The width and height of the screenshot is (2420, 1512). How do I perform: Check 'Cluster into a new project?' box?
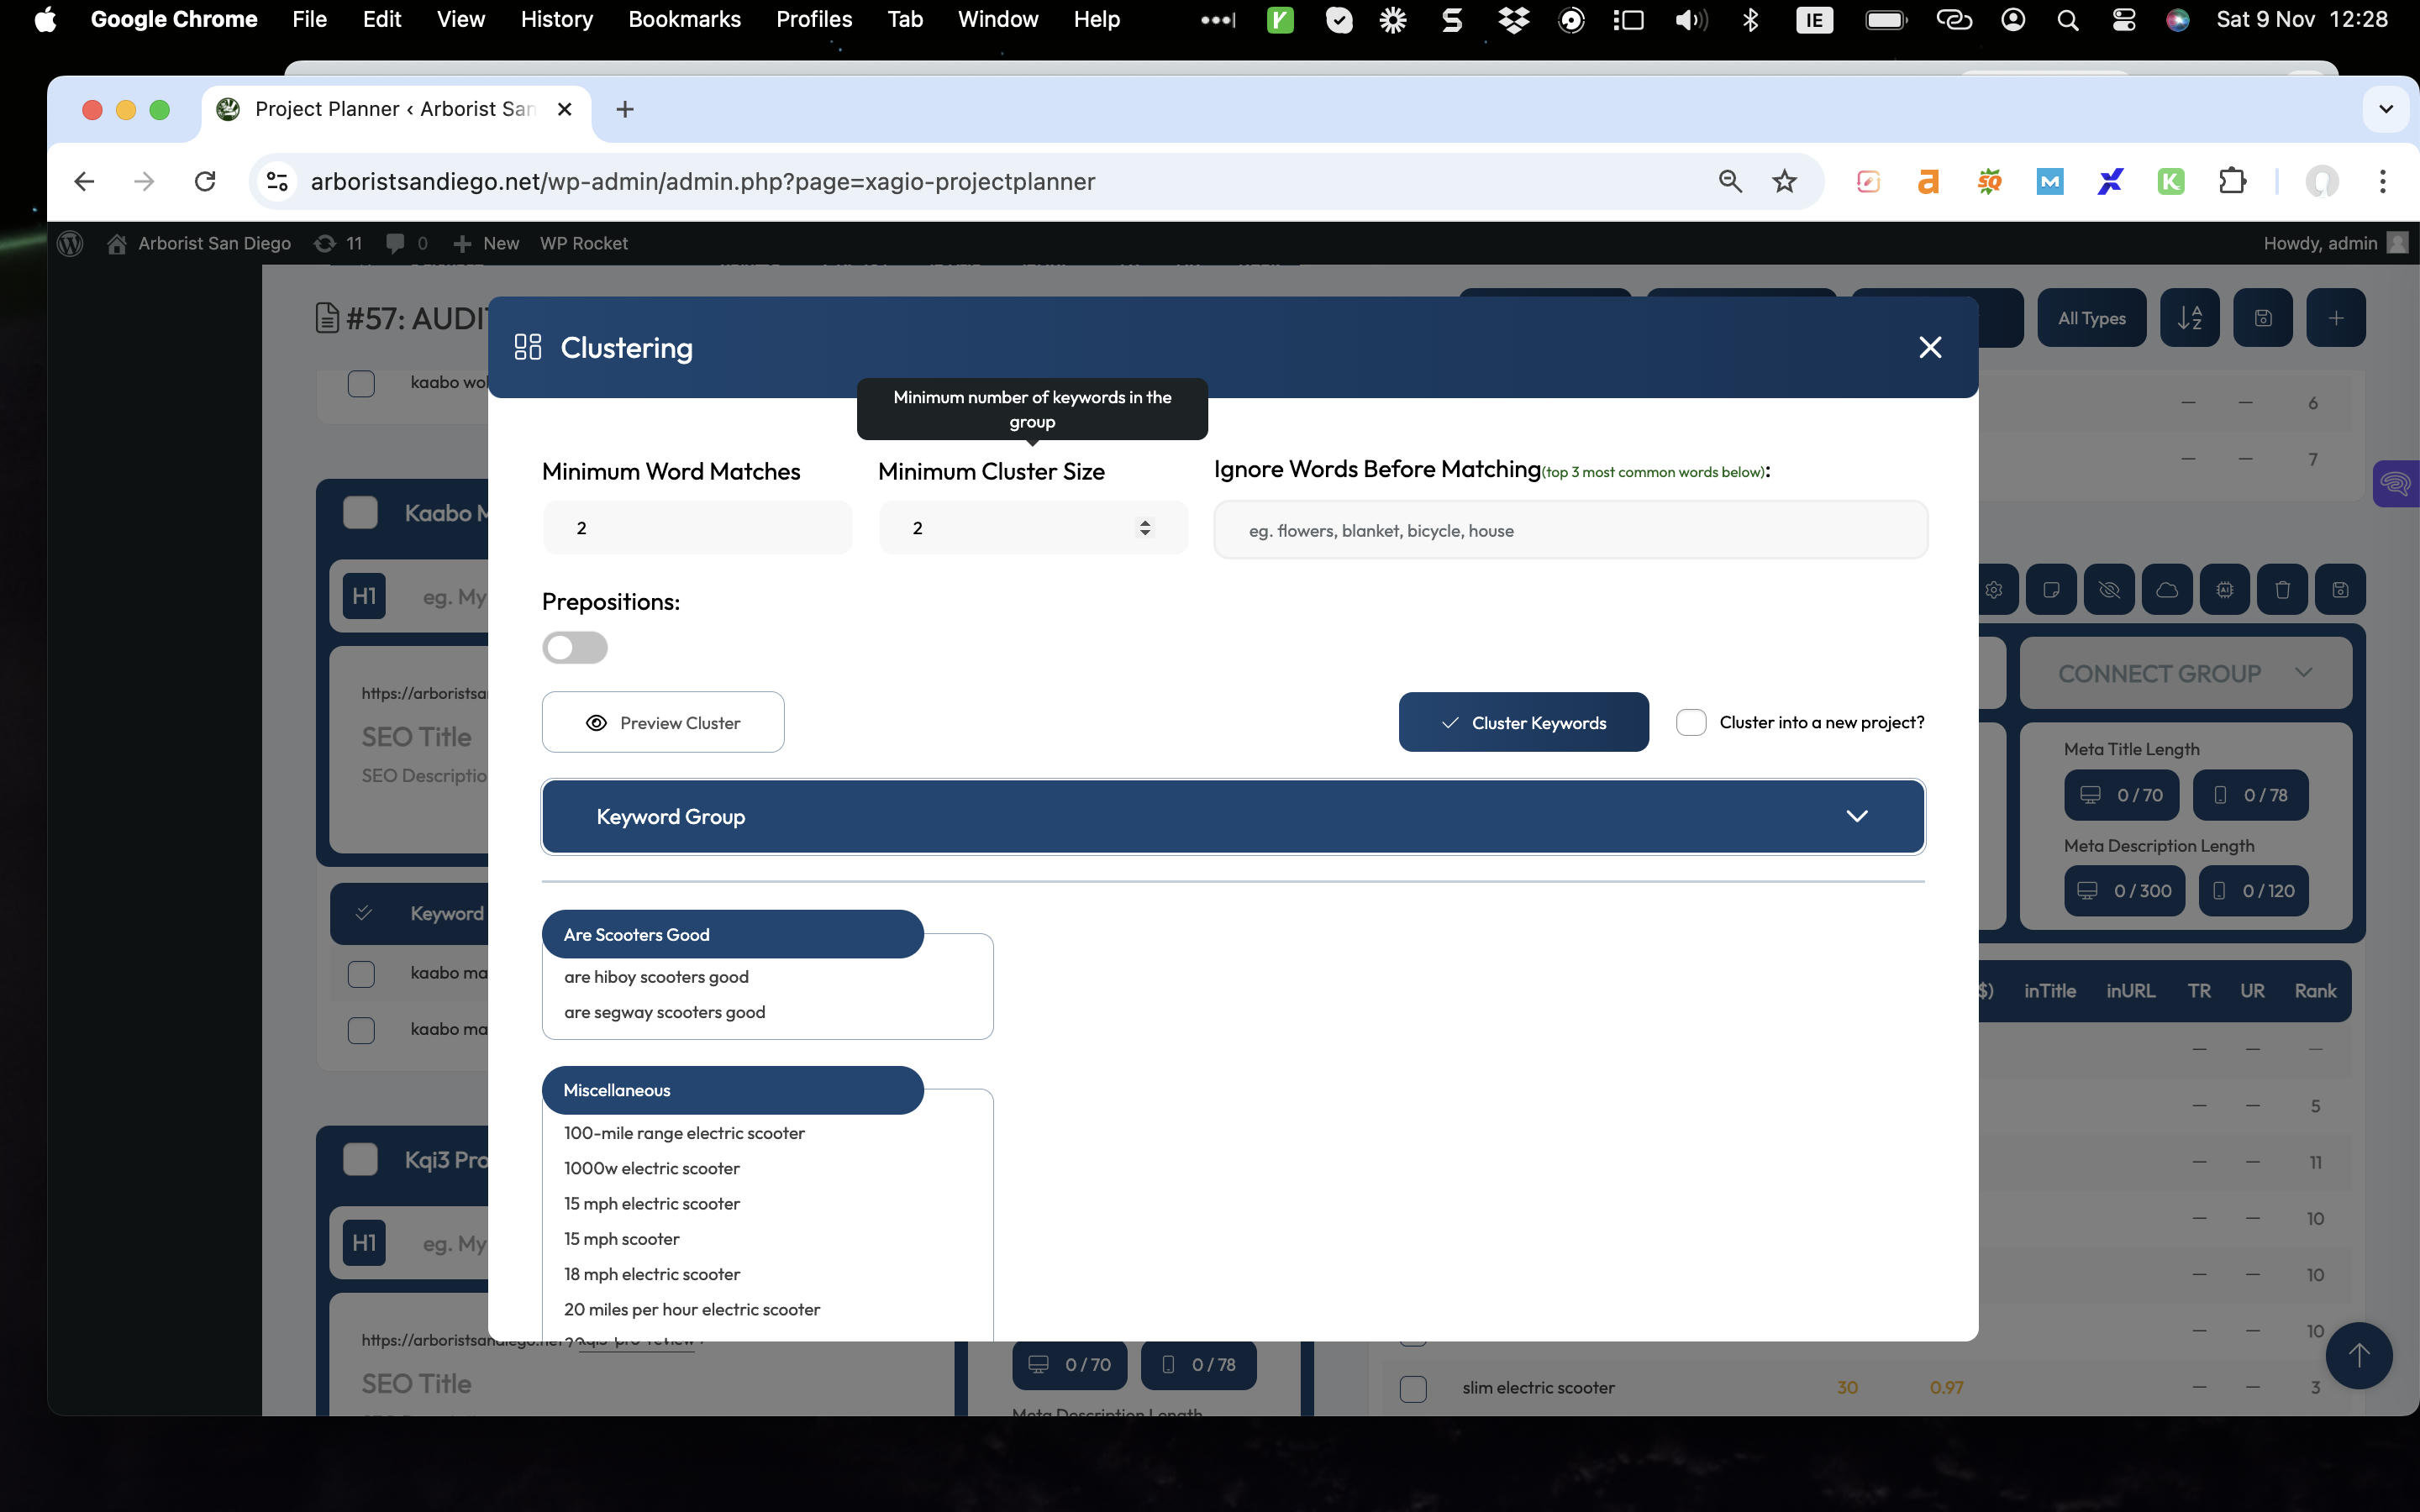coord(1691,722)
